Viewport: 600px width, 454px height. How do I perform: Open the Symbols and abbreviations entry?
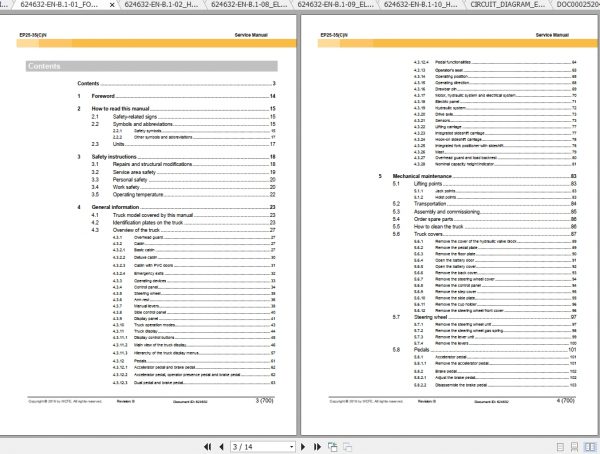click(x=183, y=124)
